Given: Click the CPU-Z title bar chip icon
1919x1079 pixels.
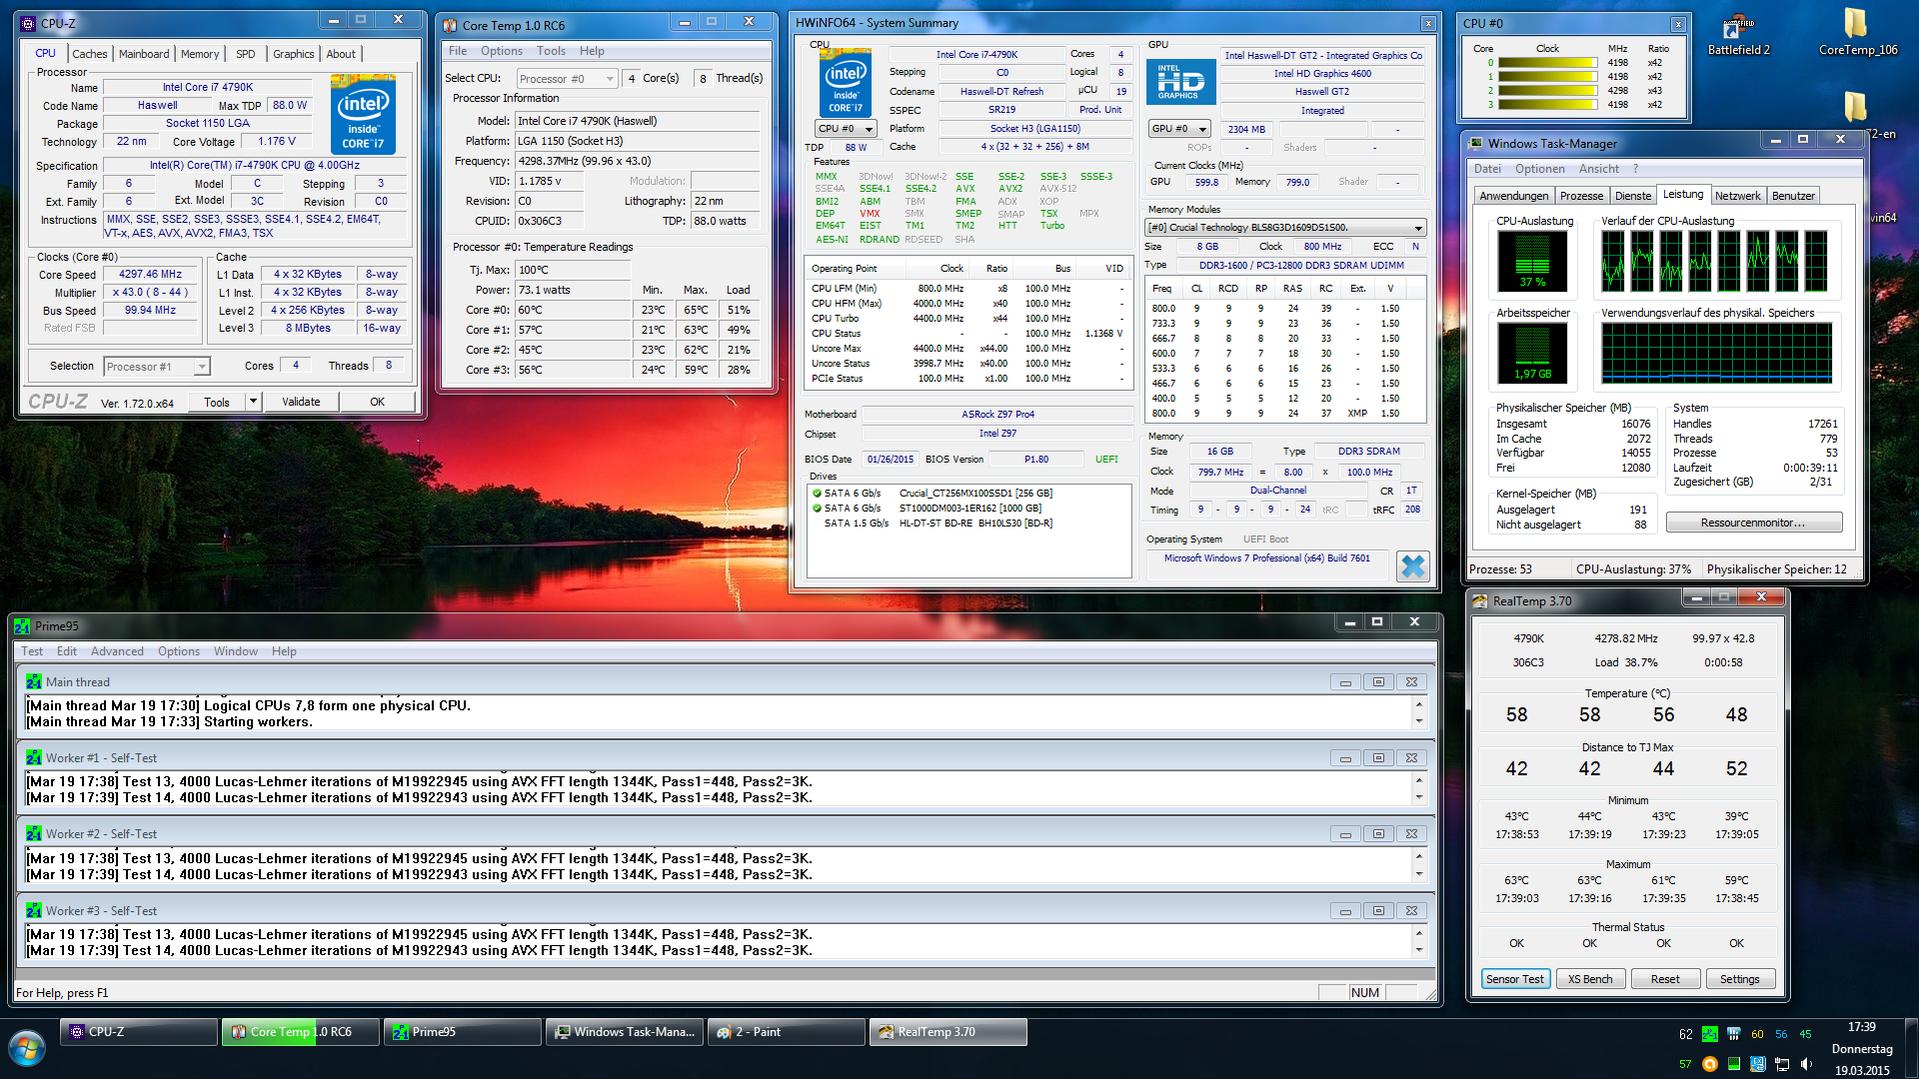Looking at the screenshot, I should coord(28,24).
